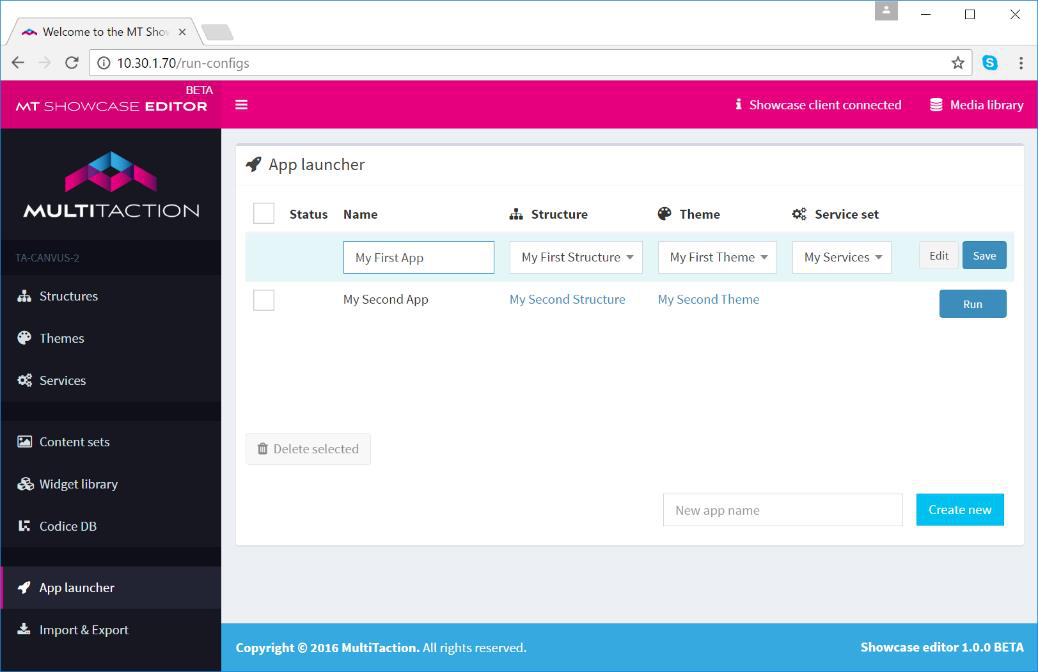1038x672 pixels.
Task: Open the Chrome three-dot menu
Action: [1020, 63]
